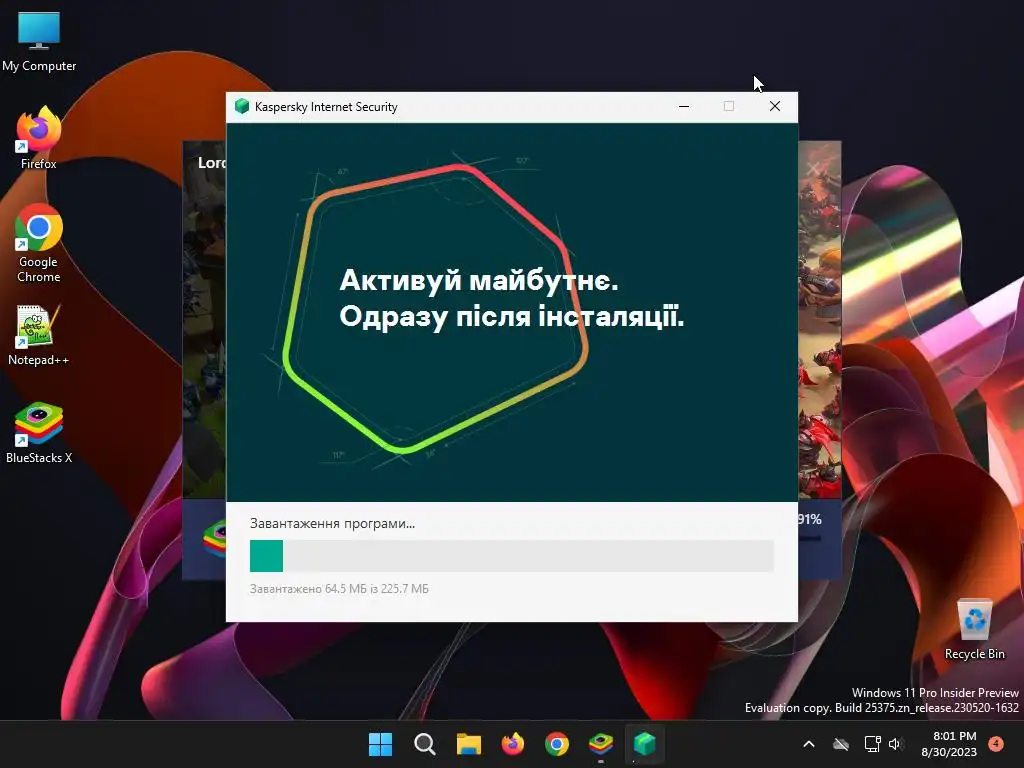1024x768 pixels.
Task: Click the Kaspersky installer taskbar icon
Action: [x=645, y=744]
